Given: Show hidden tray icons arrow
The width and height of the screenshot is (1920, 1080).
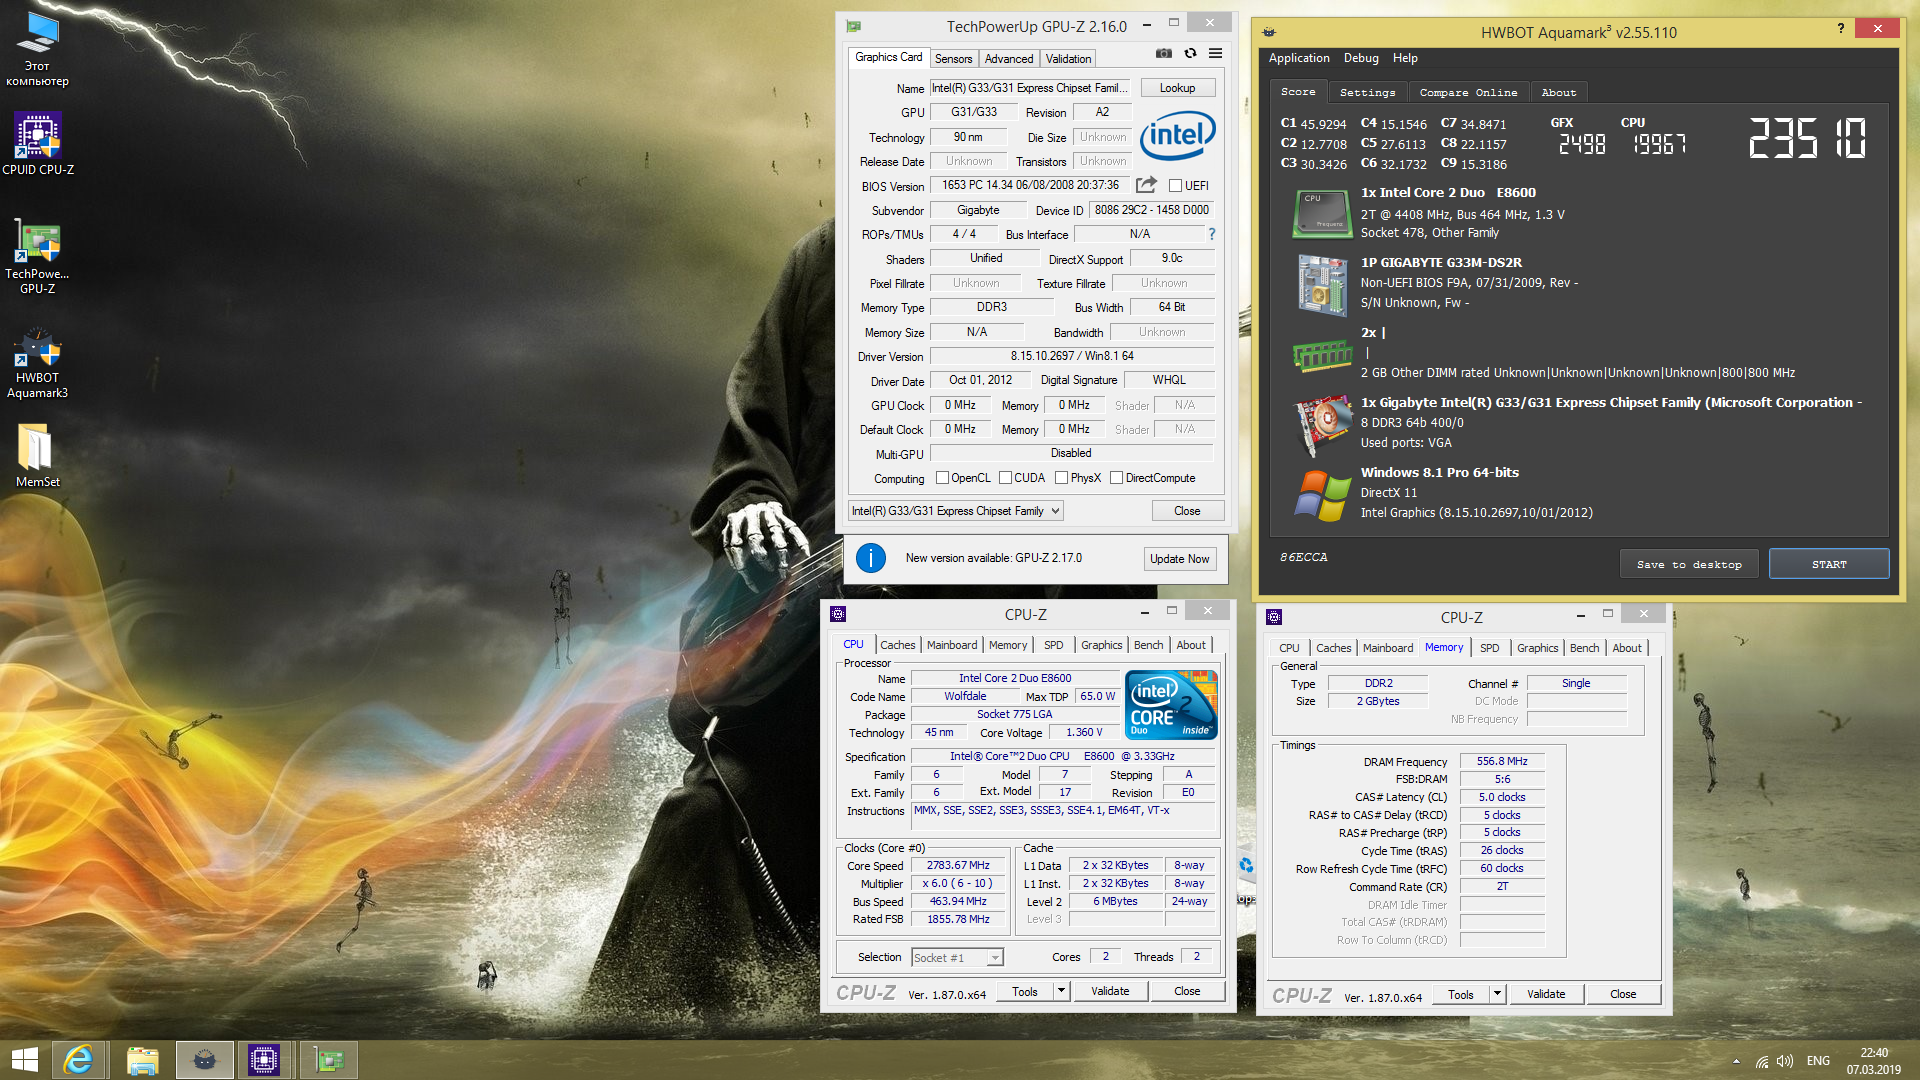Looking at the screenshot, I should click(1736, 1061).
